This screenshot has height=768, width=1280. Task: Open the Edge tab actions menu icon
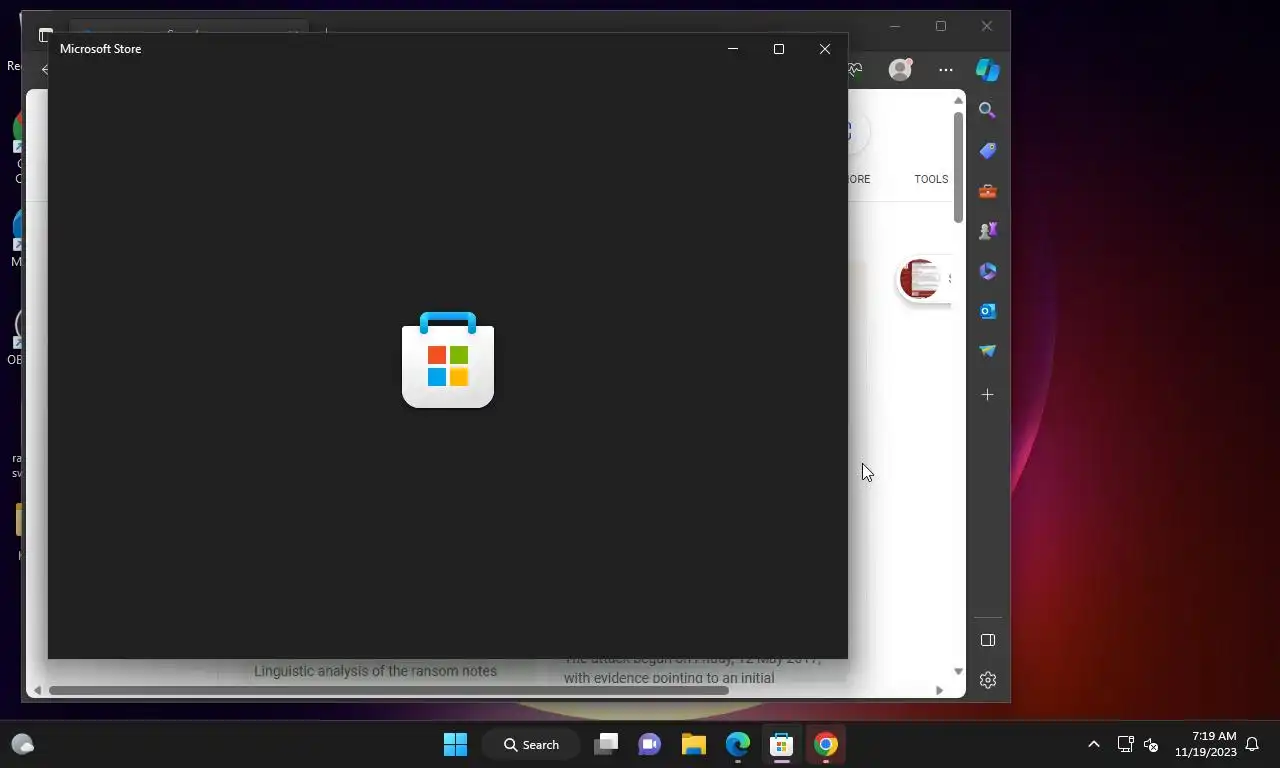(45, 34)
